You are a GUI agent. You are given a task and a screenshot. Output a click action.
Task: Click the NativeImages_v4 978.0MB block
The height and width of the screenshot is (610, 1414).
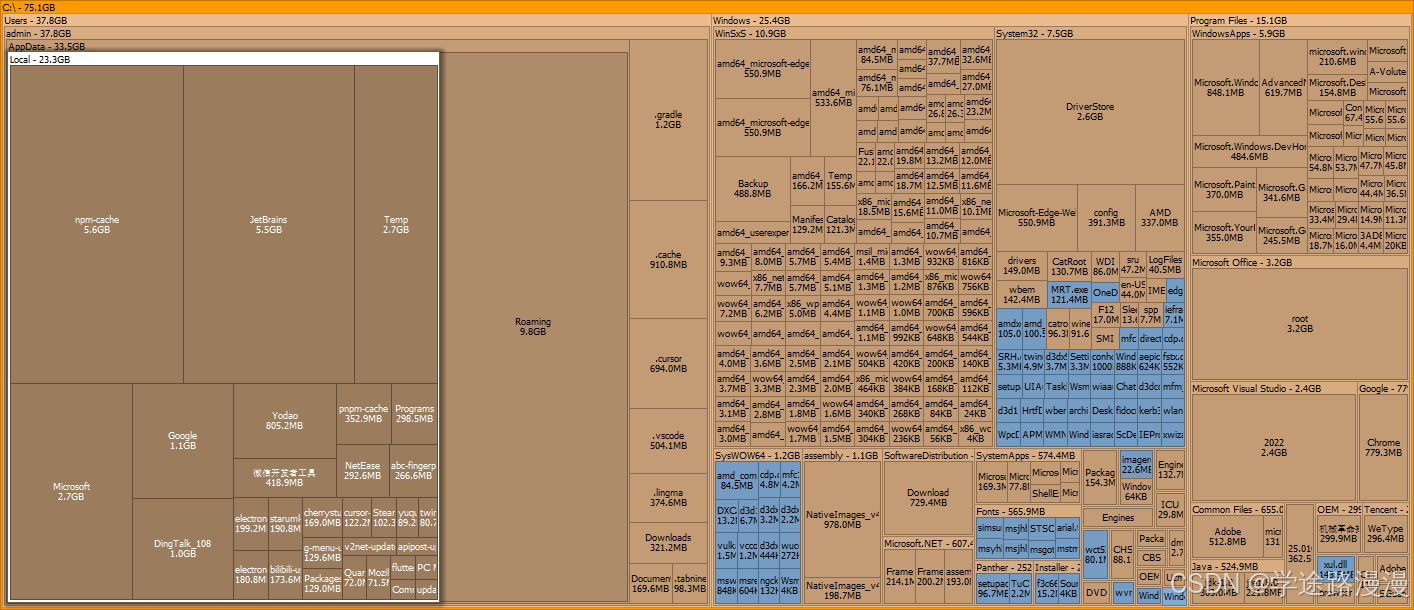[841, 519]
